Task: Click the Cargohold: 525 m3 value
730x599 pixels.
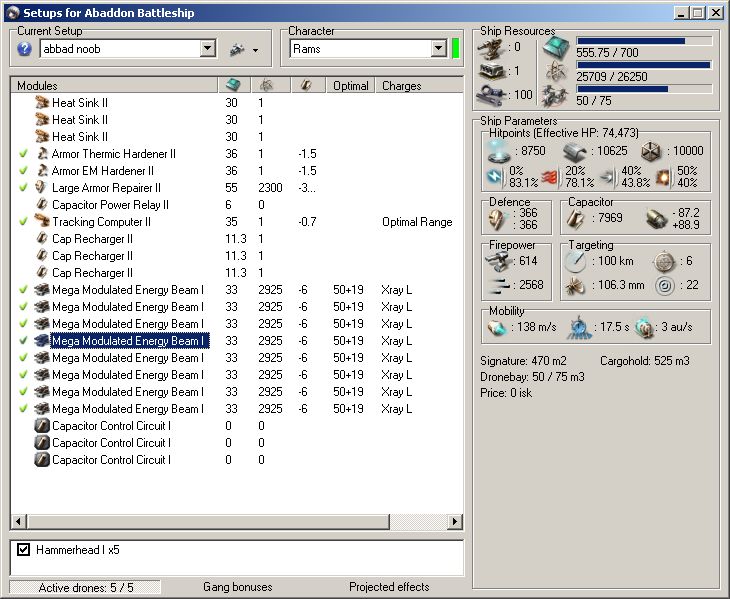Action: (645, 361)
